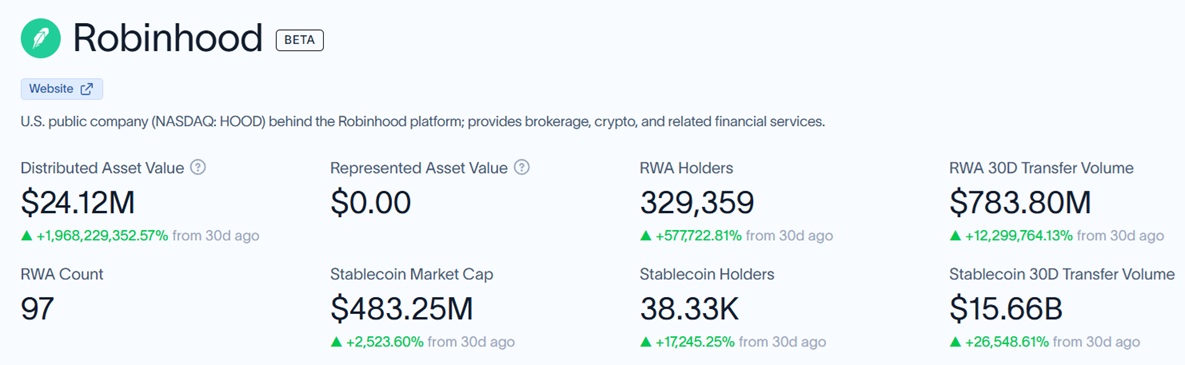Click the help icon beside Represented Asset Value
The image size is (1185, 365).
click(x=521, y=168)
